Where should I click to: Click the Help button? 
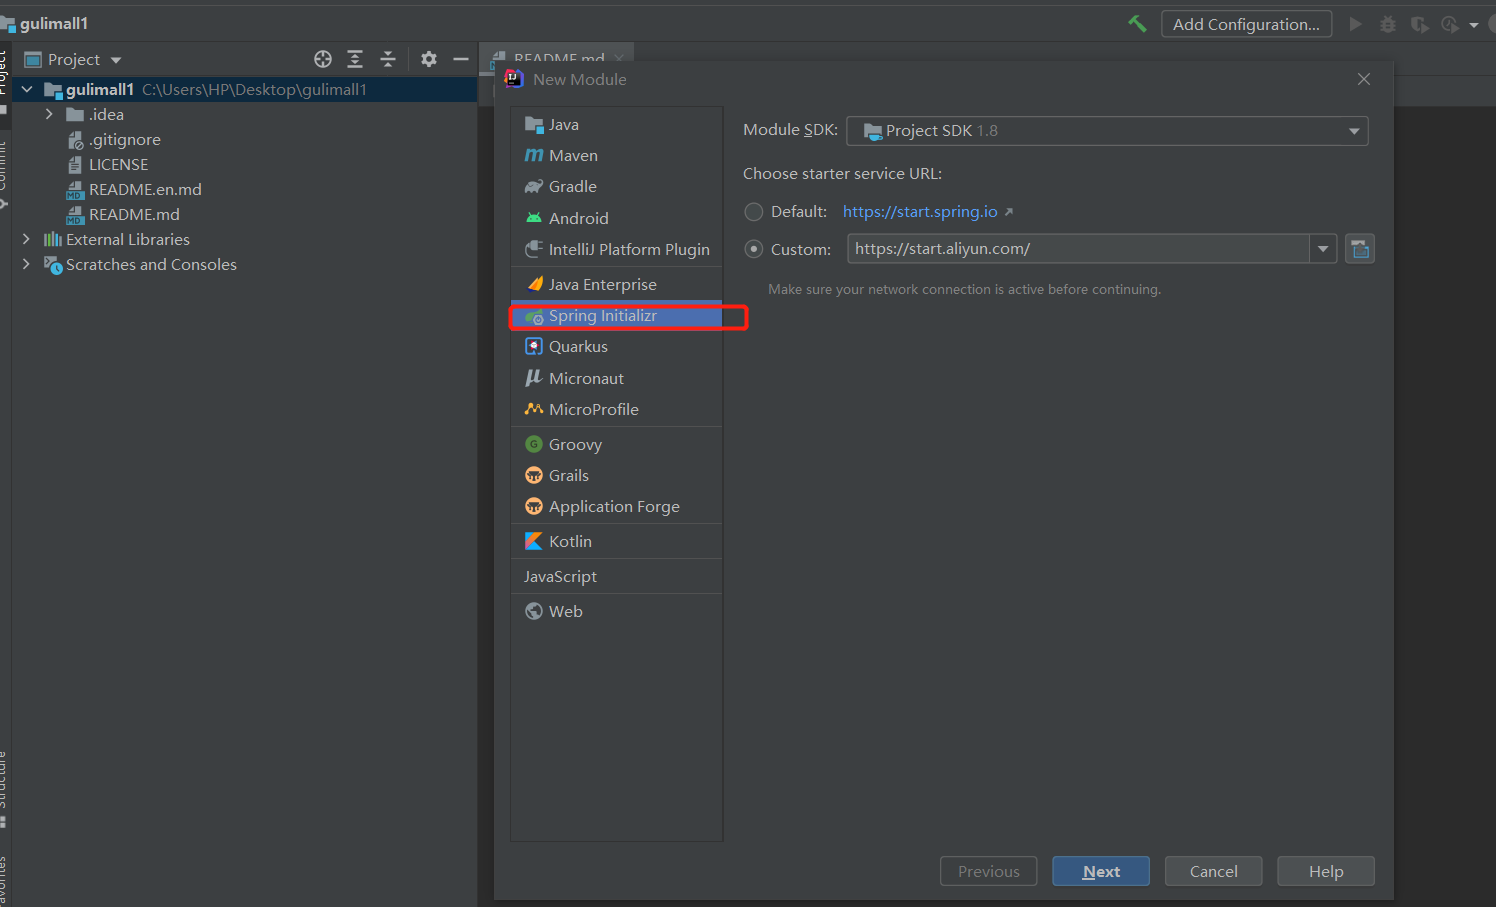(1326, 871)
